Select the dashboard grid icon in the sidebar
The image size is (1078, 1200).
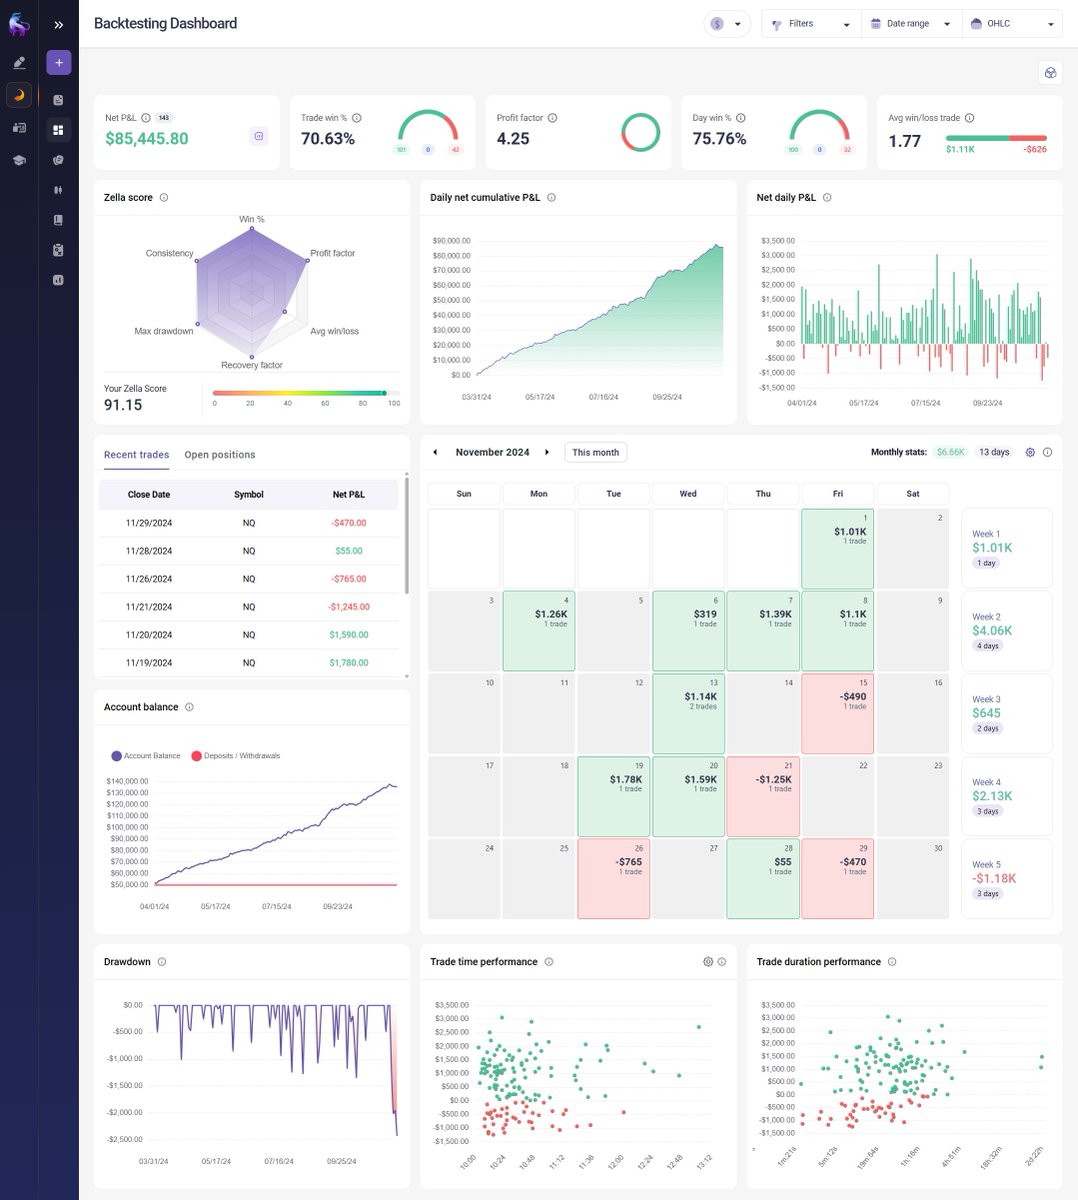58,130
